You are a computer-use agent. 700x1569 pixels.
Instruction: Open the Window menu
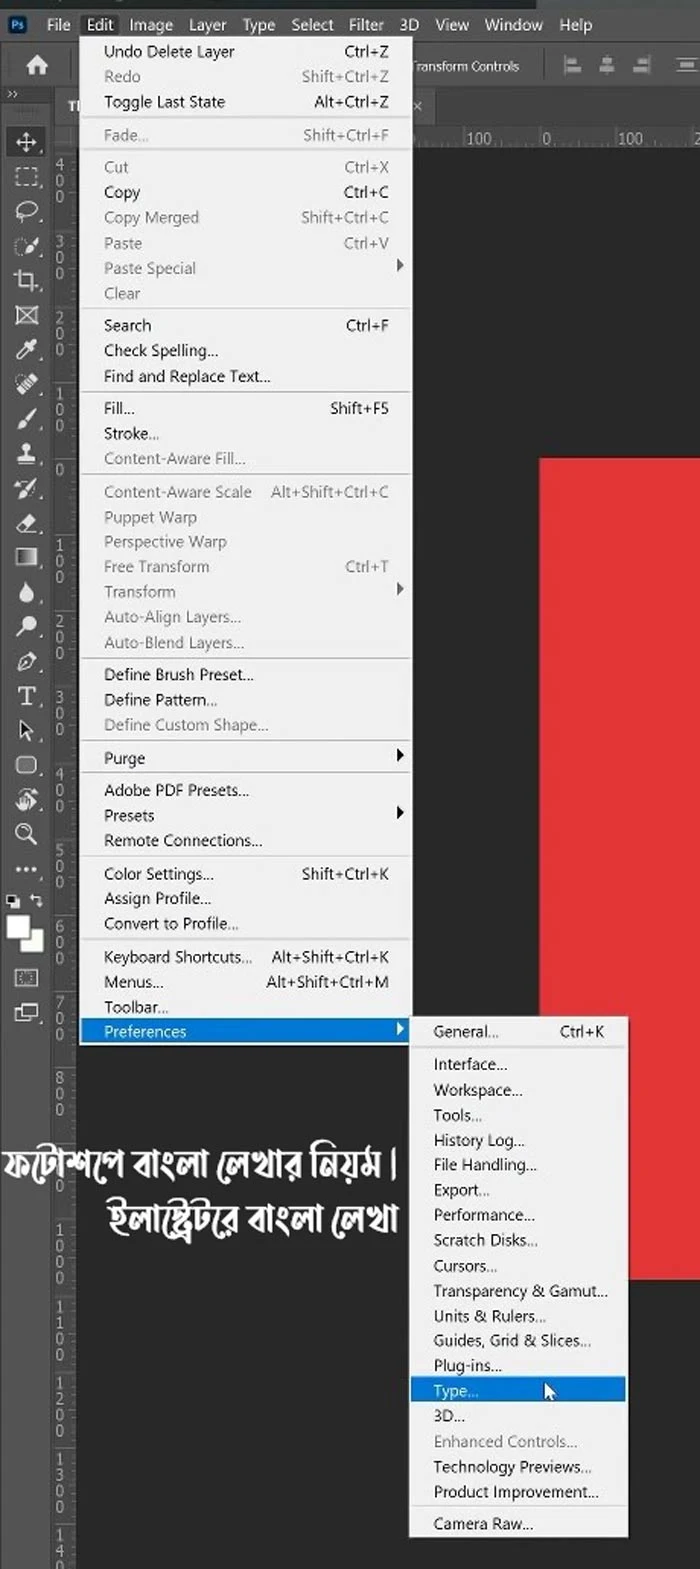(512, 25)
